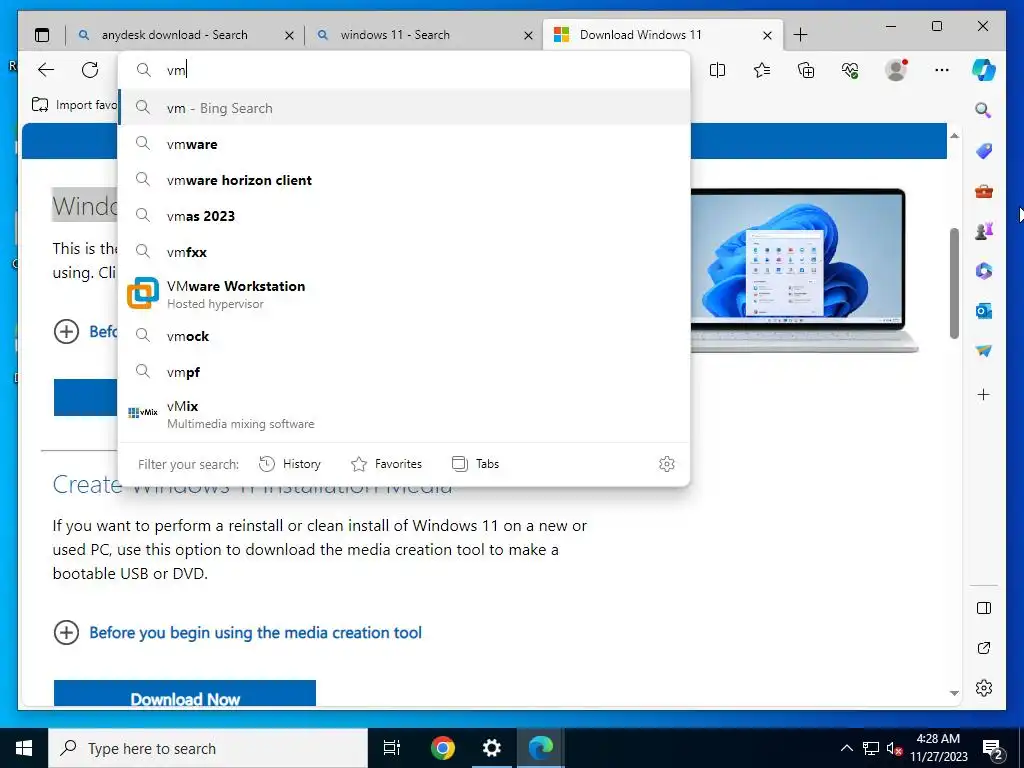Open sidebar Outlook icon

coord(984,311)
